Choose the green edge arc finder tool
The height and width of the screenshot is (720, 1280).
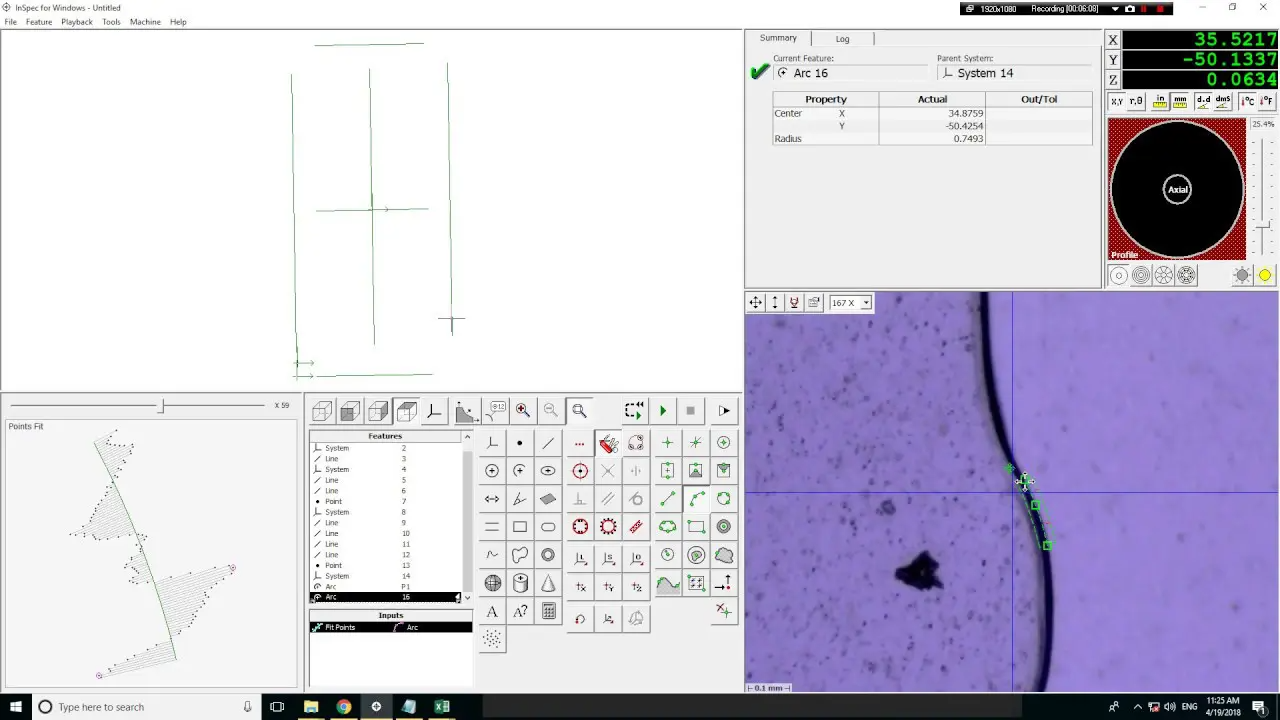click(x=696, y=499)
